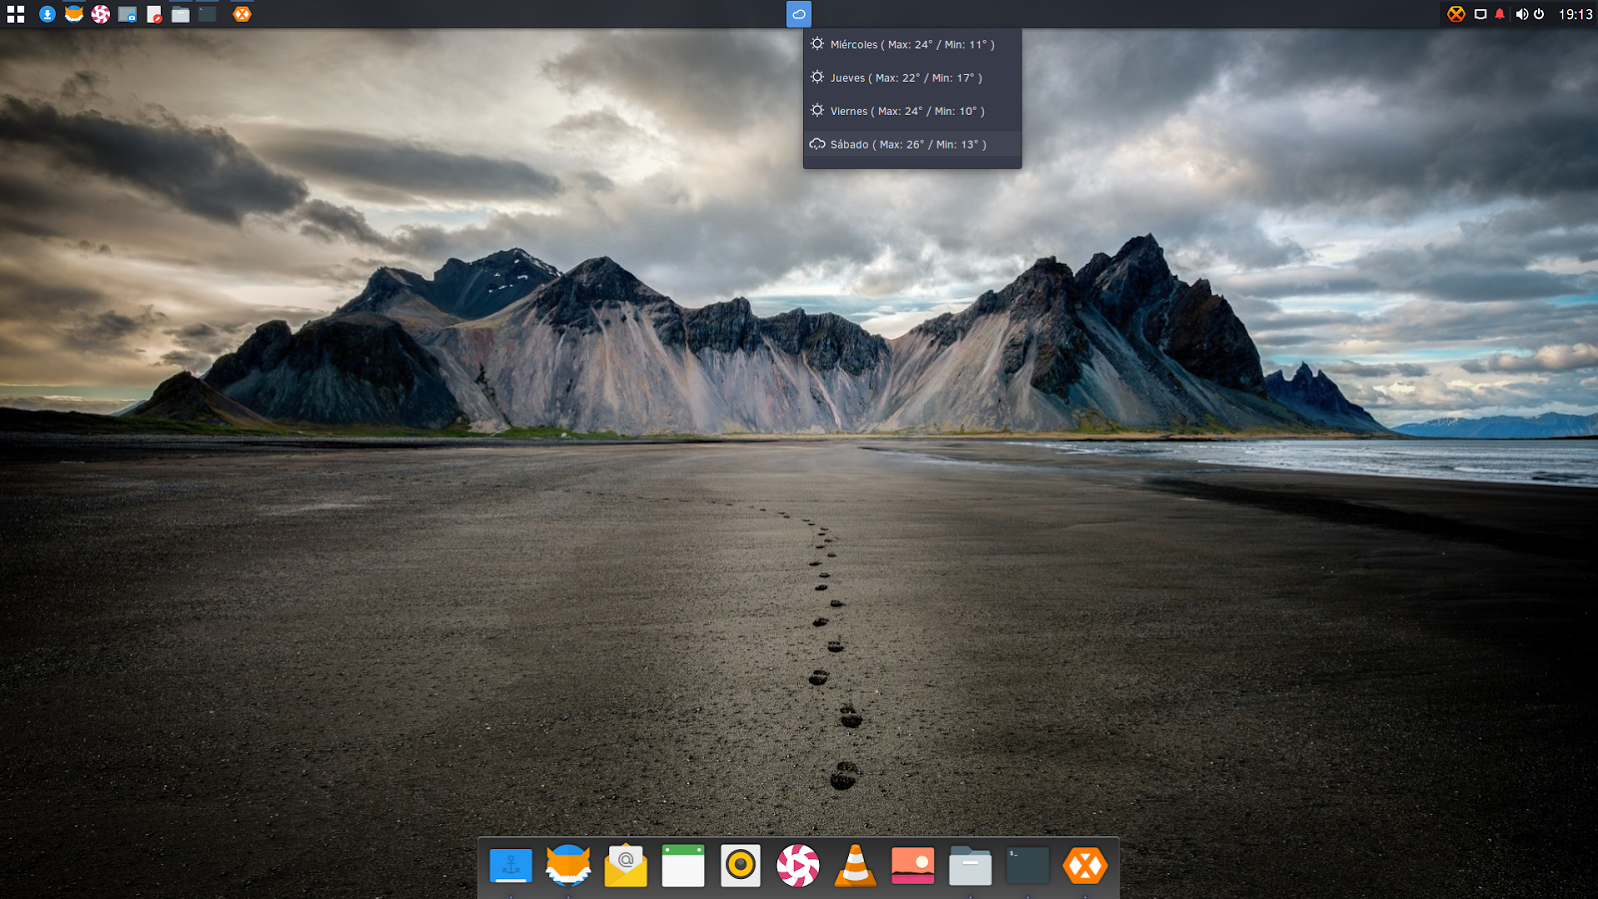Image resolution: width=1598 pixels, height=899 pixels.
Task: Launch the orange hexagon app in dock
Action: click(x=1085, y=865)
